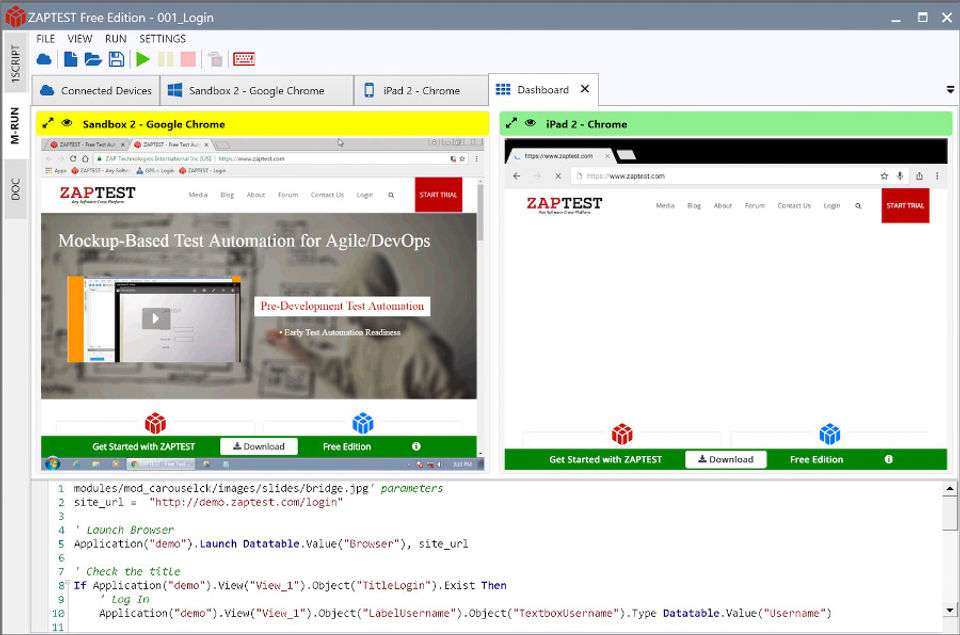Pause the test run
The width and height of the screenshot is (960, 635).
point(165,59)
